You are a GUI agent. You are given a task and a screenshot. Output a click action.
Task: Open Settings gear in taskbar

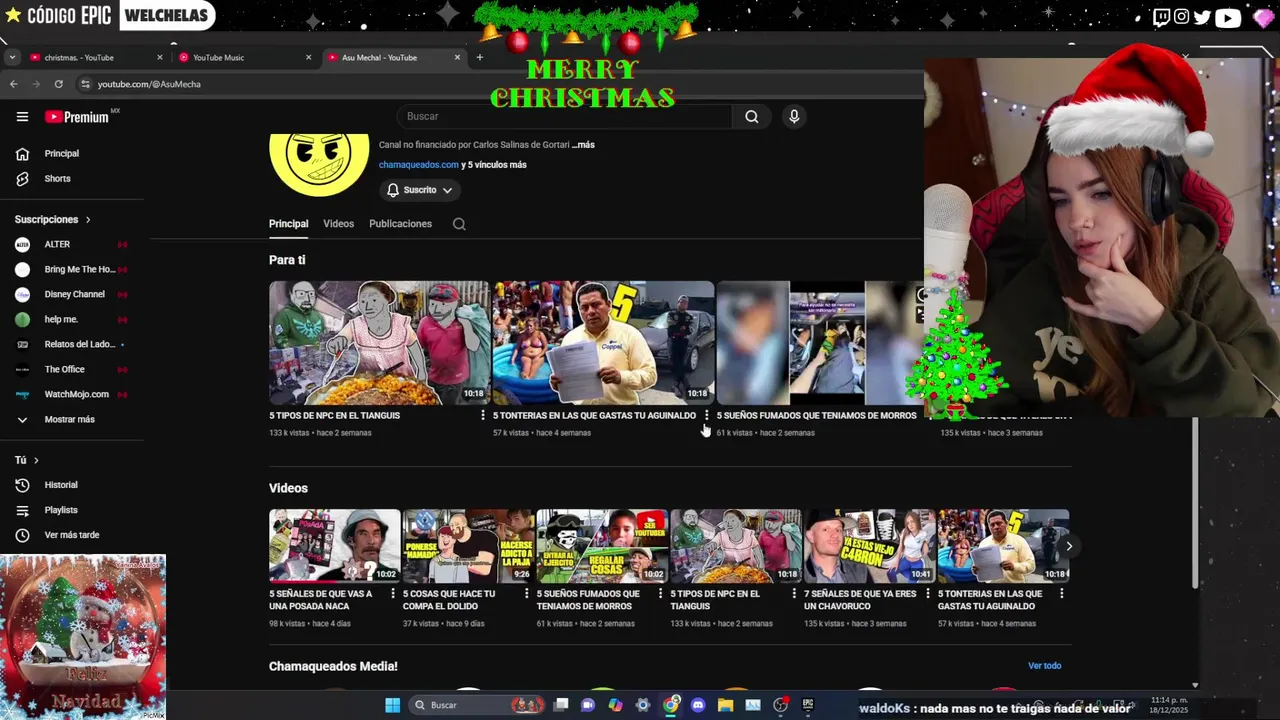coord(643,705)
